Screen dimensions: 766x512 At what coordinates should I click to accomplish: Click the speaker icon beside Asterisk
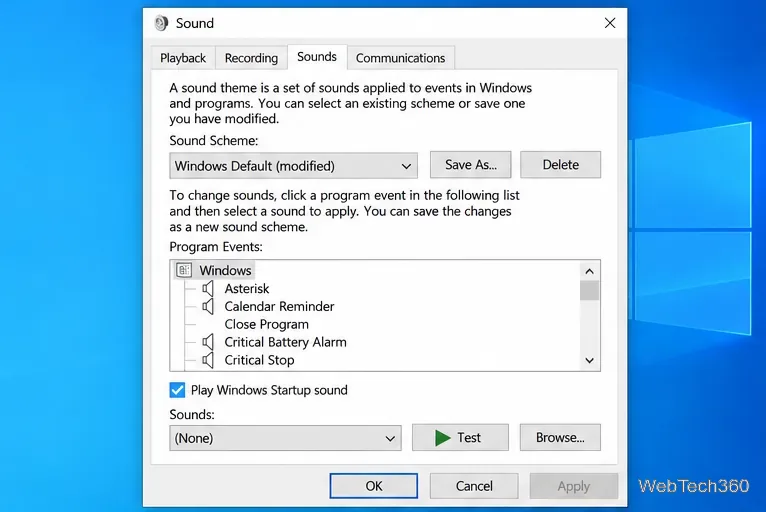[208, 289]
